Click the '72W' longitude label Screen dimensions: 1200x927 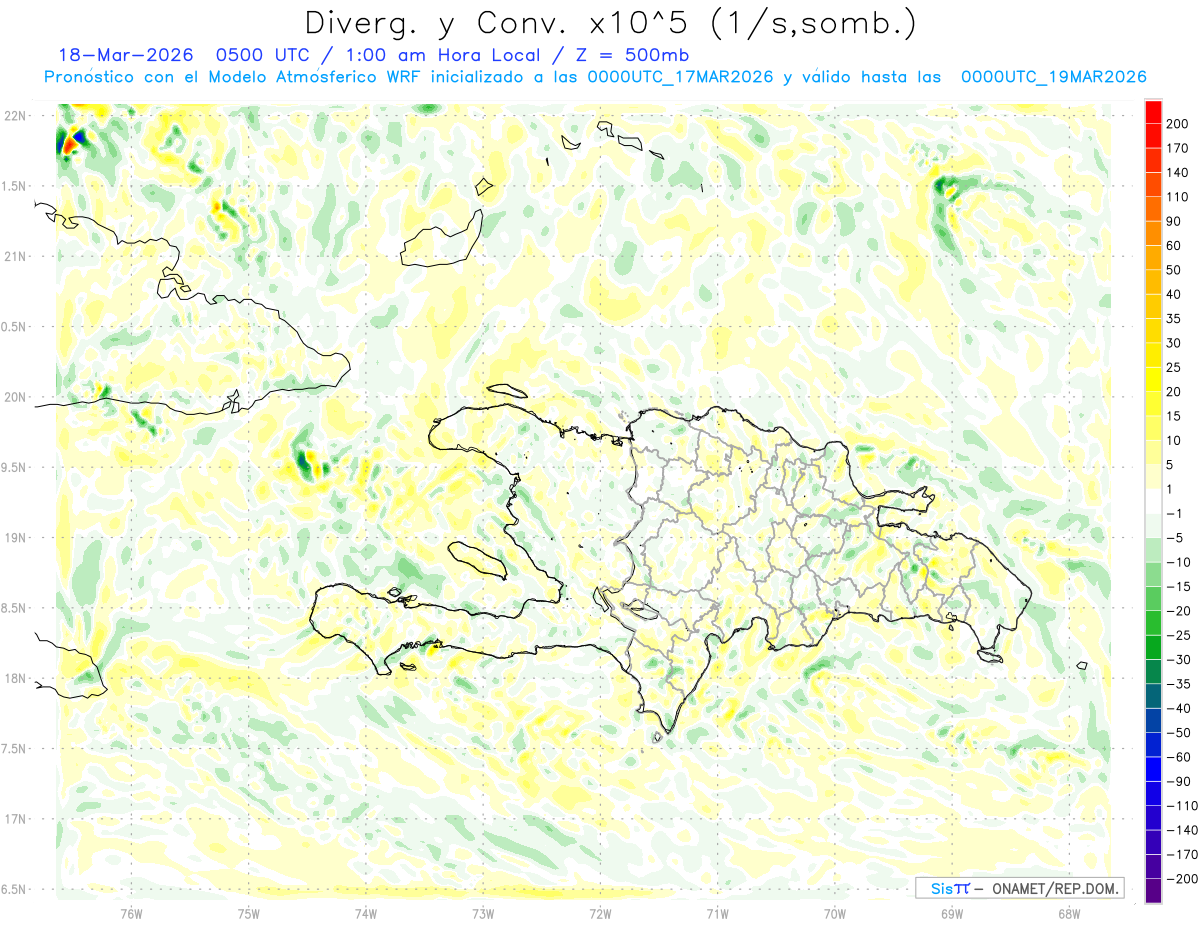tap(600, 913)
